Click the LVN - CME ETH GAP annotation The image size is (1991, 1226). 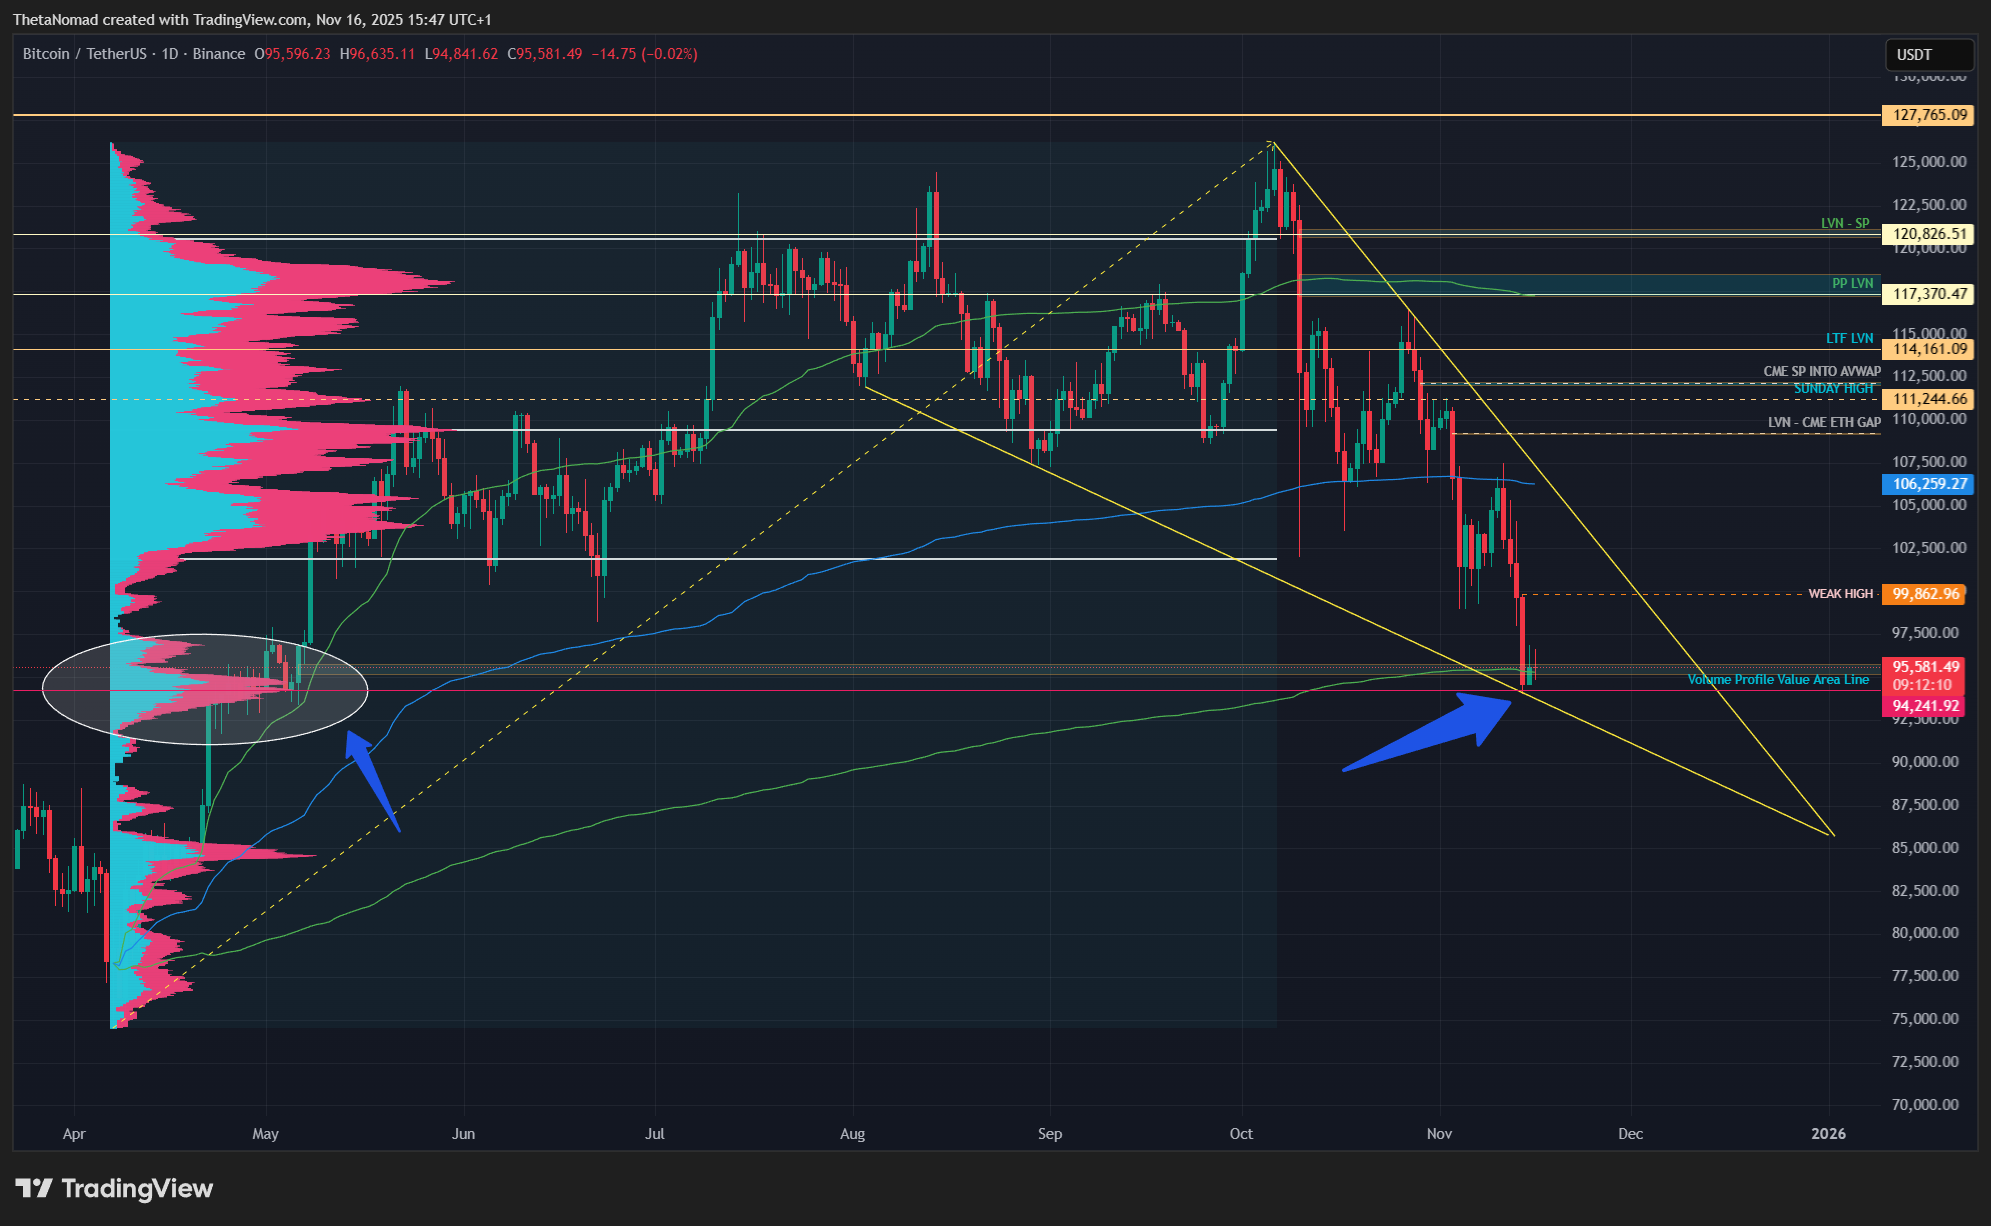(1824, 422)
